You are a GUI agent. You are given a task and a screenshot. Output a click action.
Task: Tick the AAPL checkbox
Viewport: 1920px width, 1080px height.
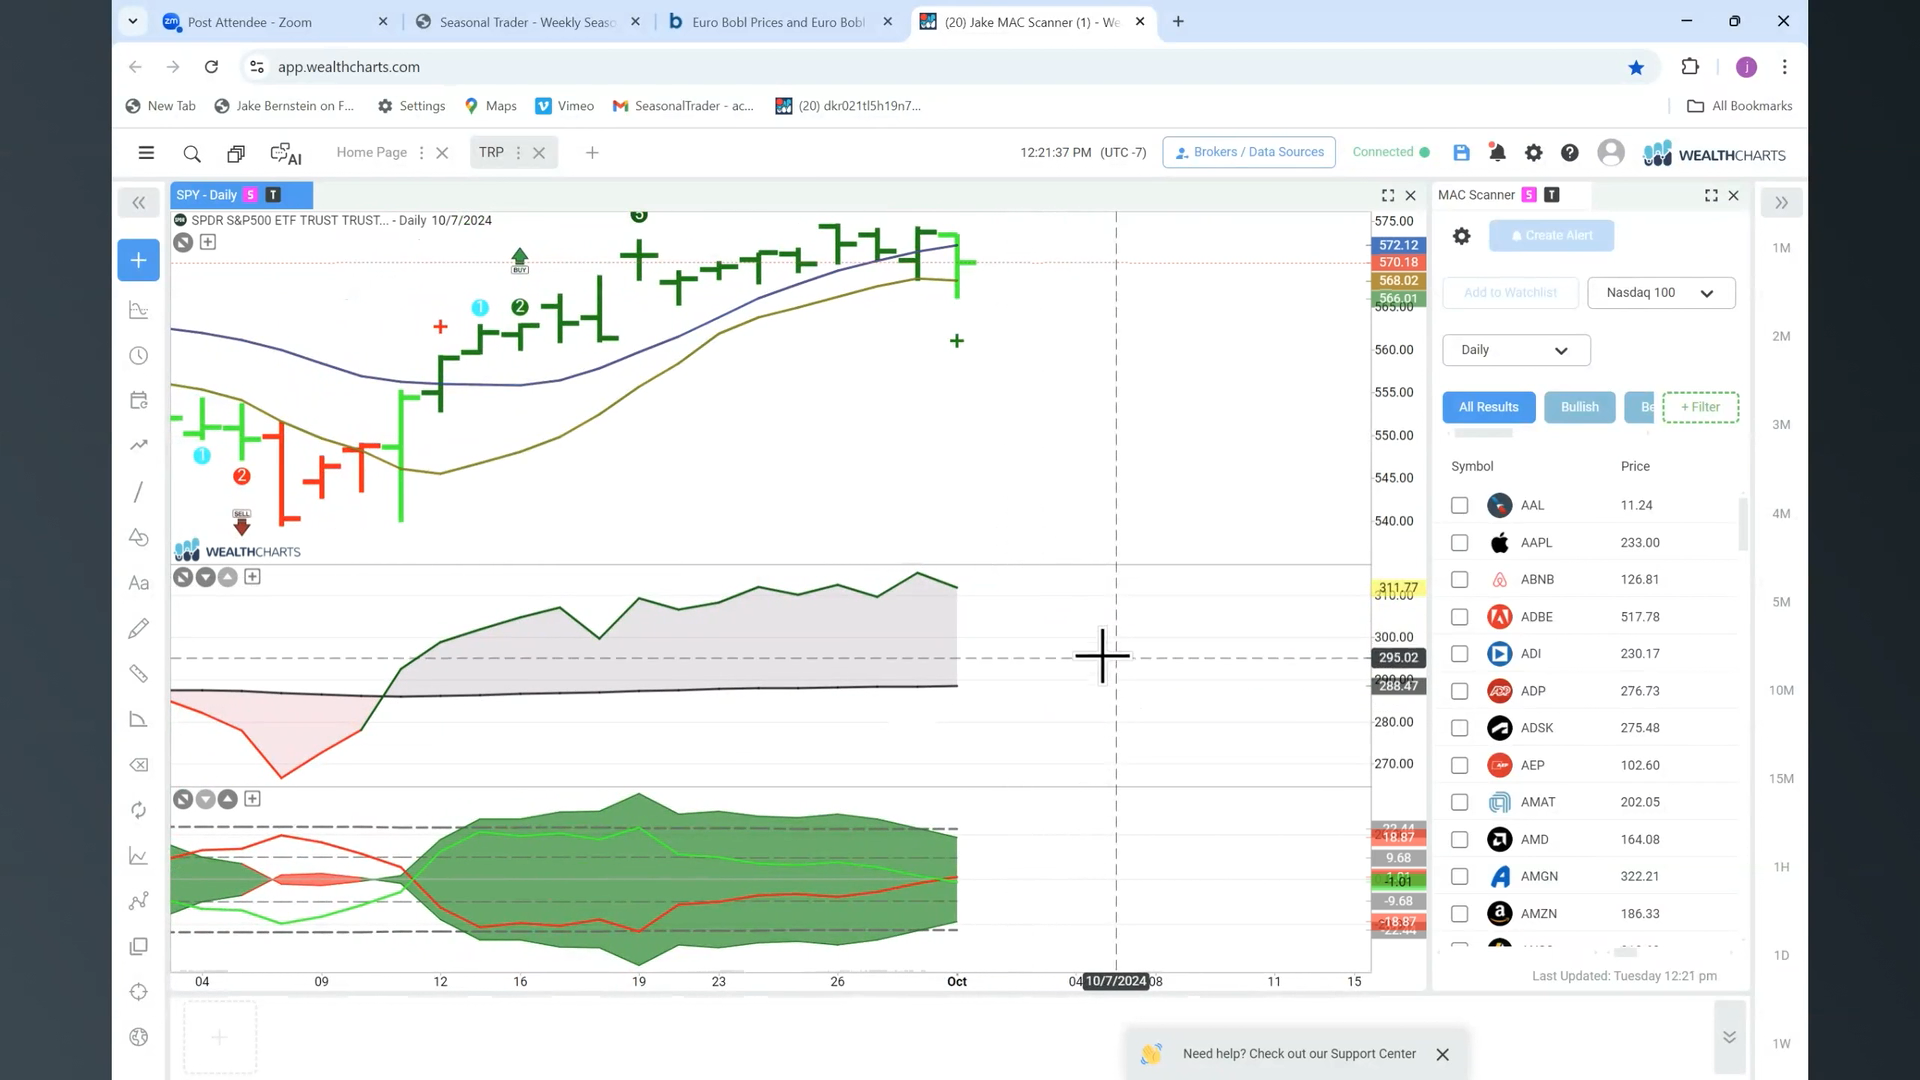(x=1459, y=543)
